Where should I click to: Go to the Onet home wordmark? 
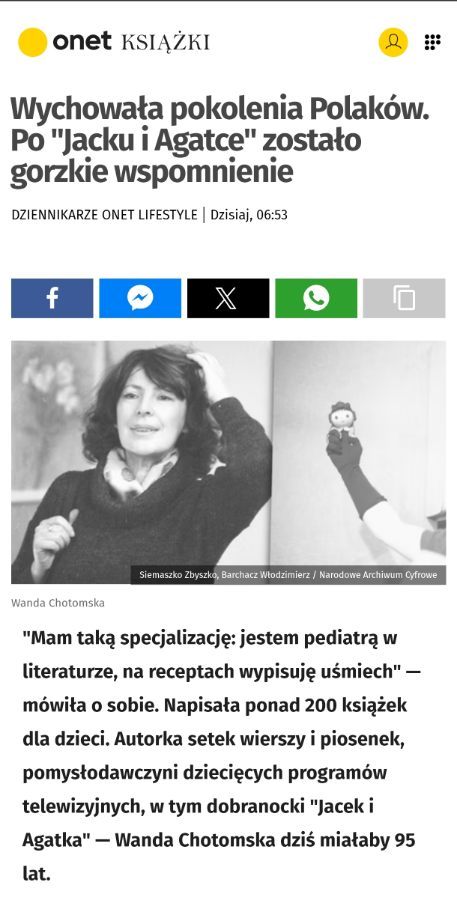click(82, 42)
